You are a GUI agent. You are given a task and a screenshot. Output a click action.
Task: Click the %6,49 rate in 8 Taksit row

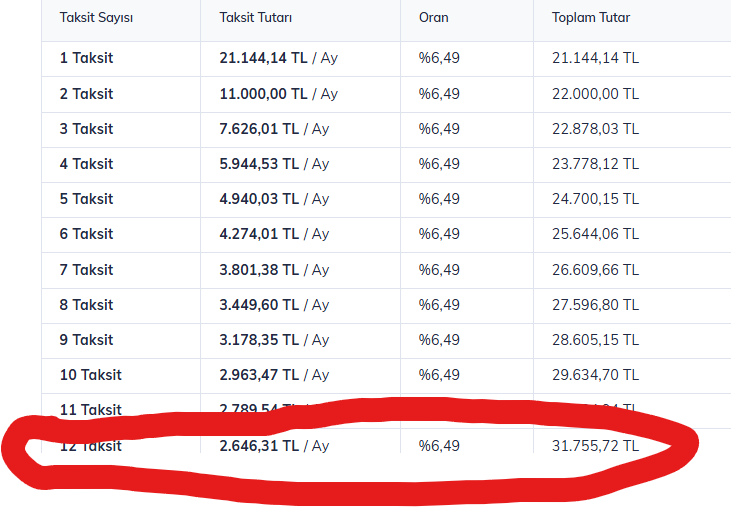(x=439, y=305)
